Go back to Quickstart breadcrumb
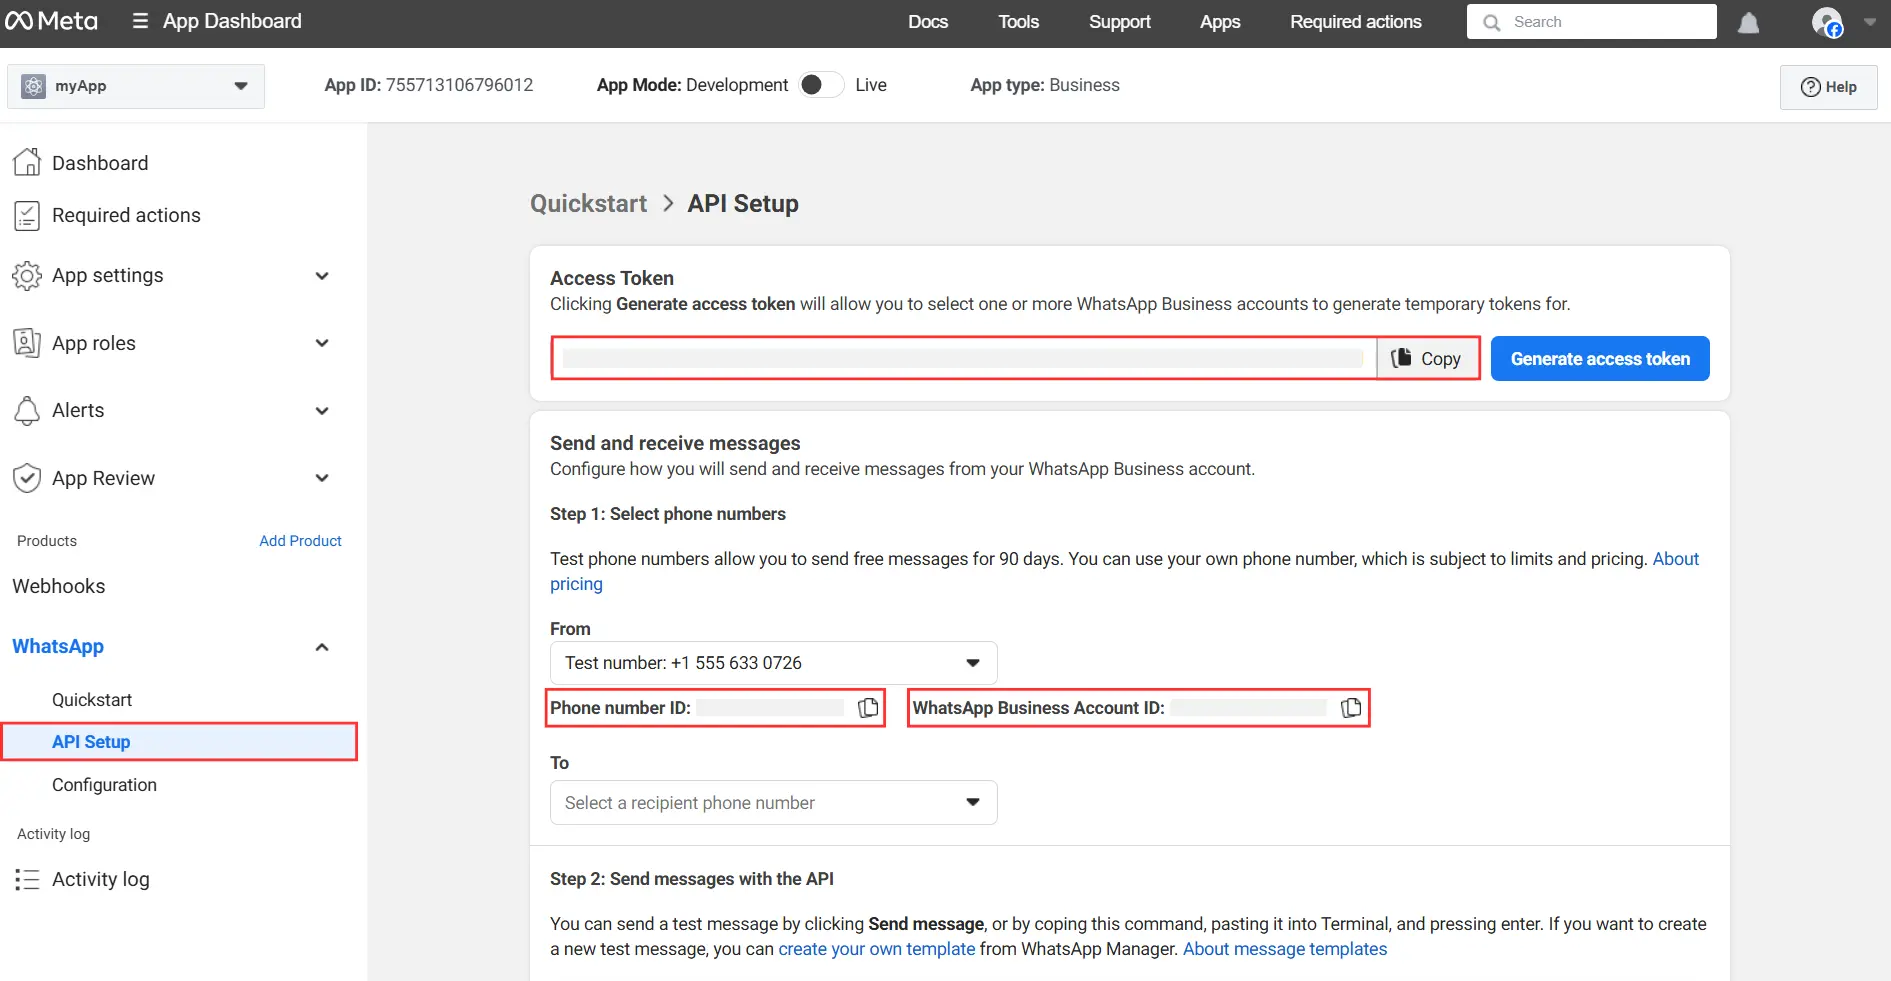The height and width of the screenshot is (981, 1891). point(588,204)
